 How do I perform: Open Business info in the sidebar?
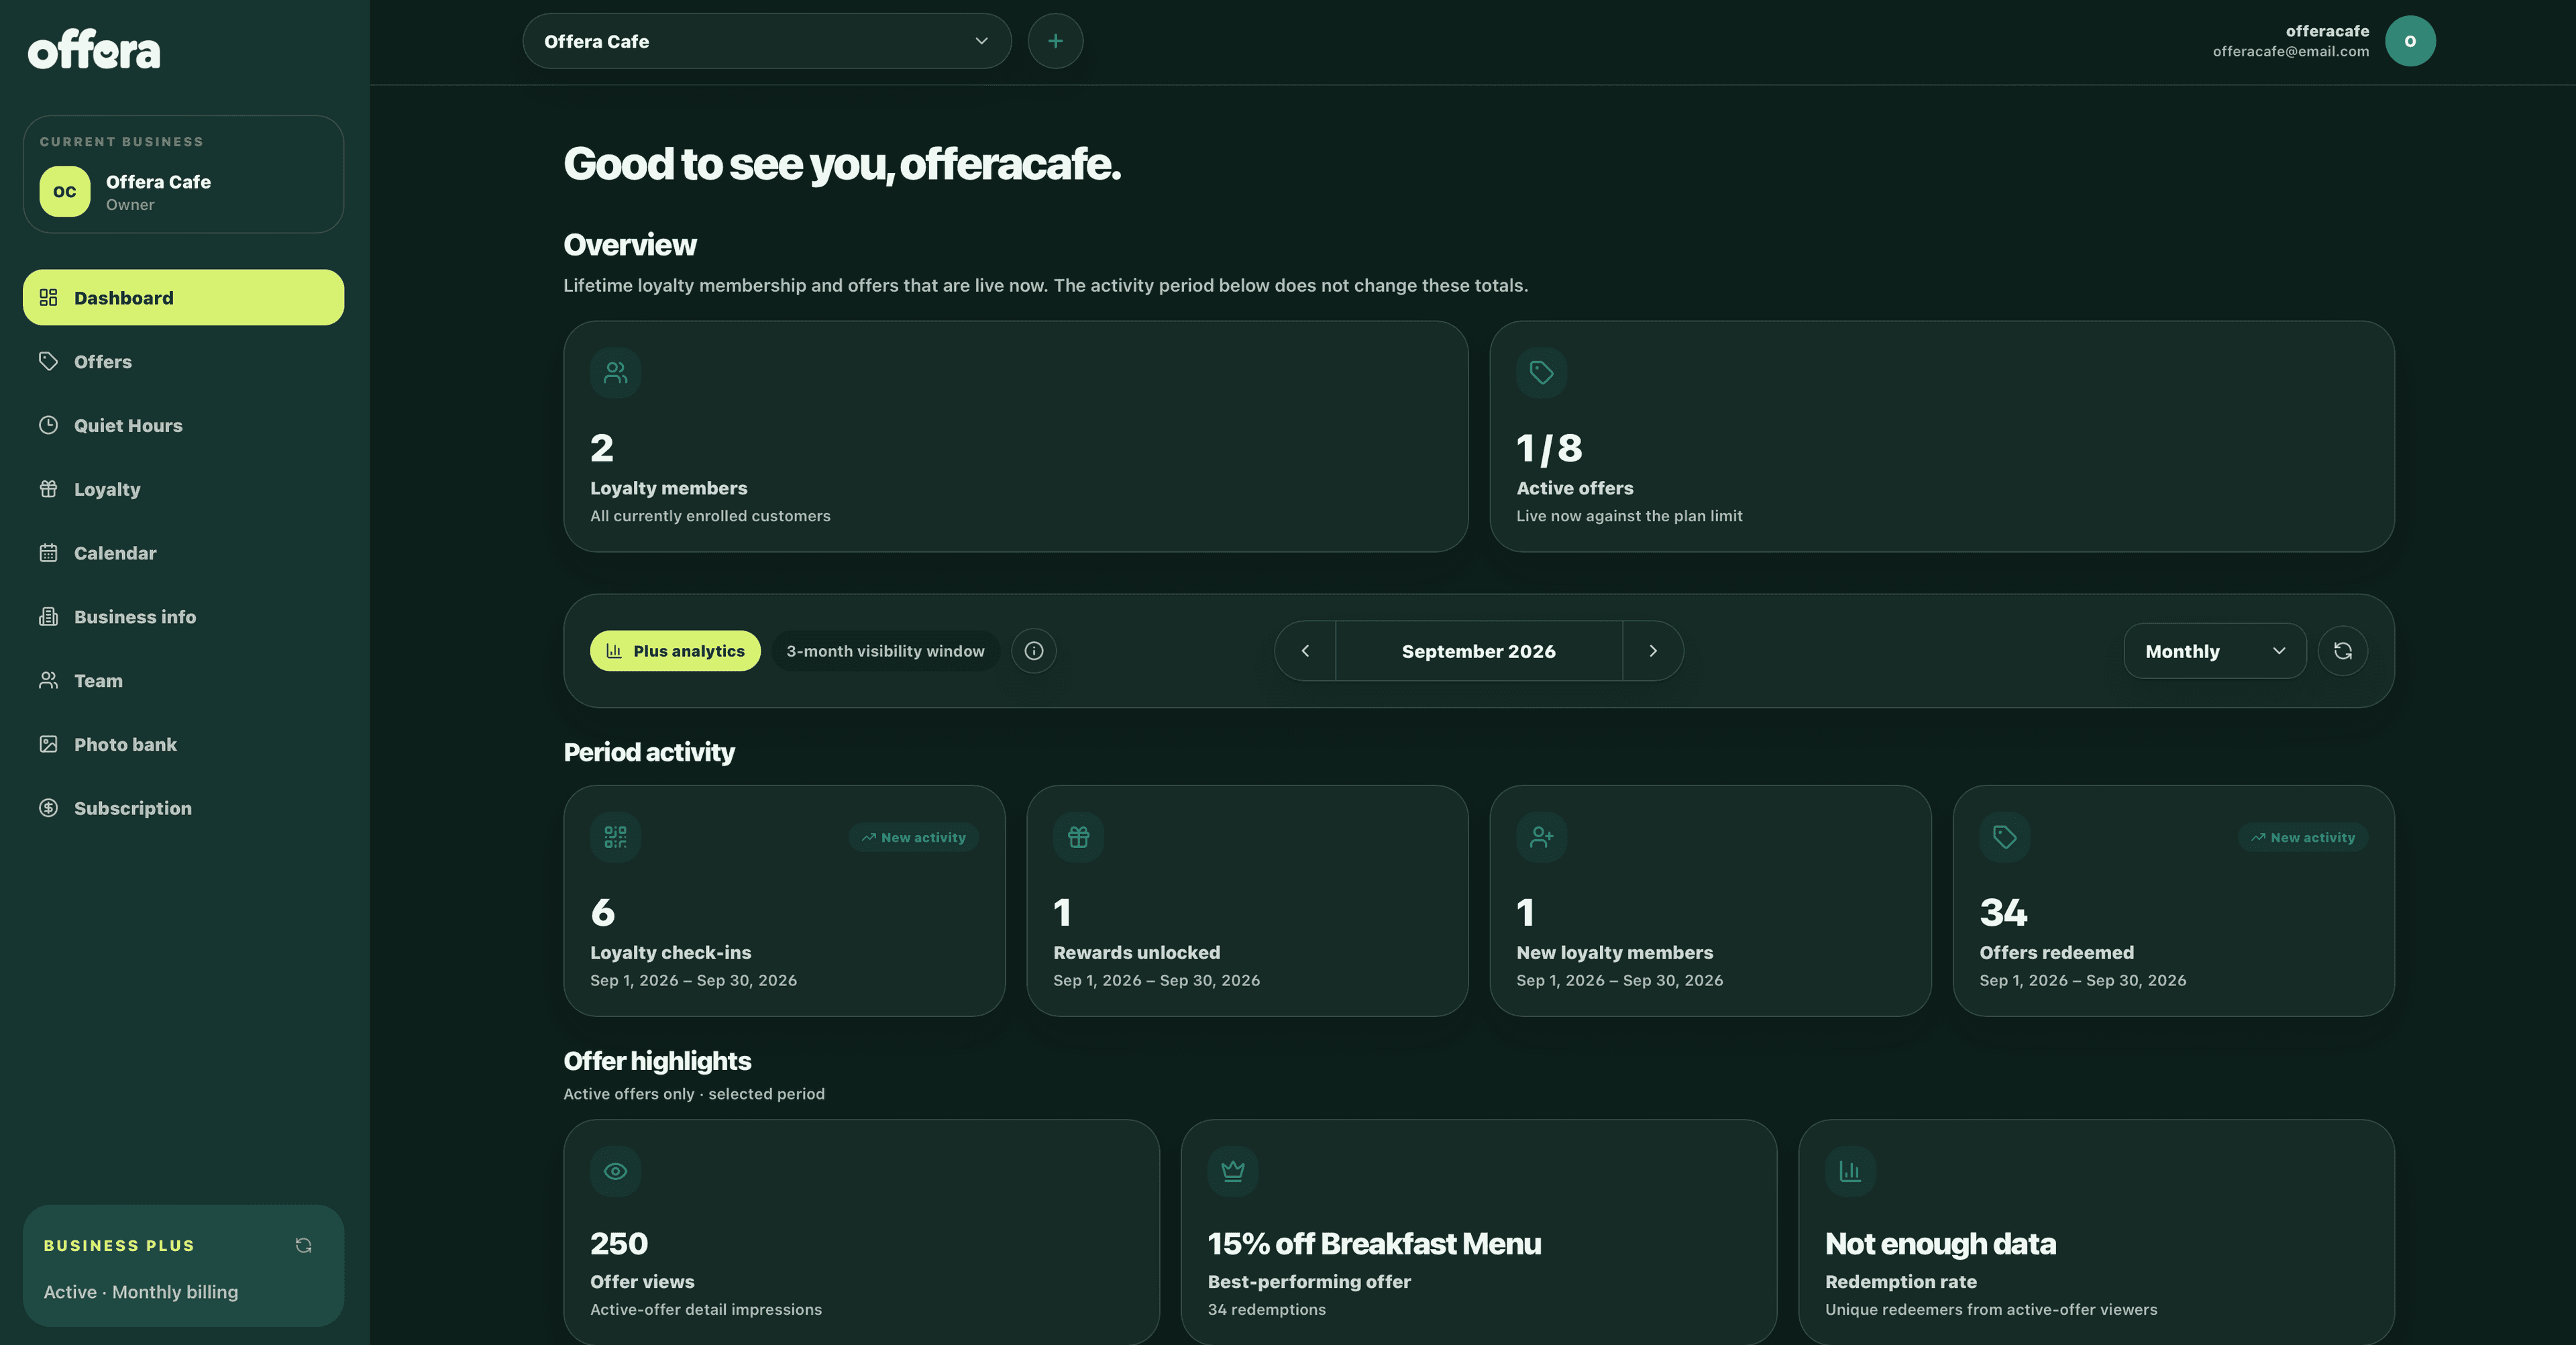pyautogui.click(x=183, y=616)
